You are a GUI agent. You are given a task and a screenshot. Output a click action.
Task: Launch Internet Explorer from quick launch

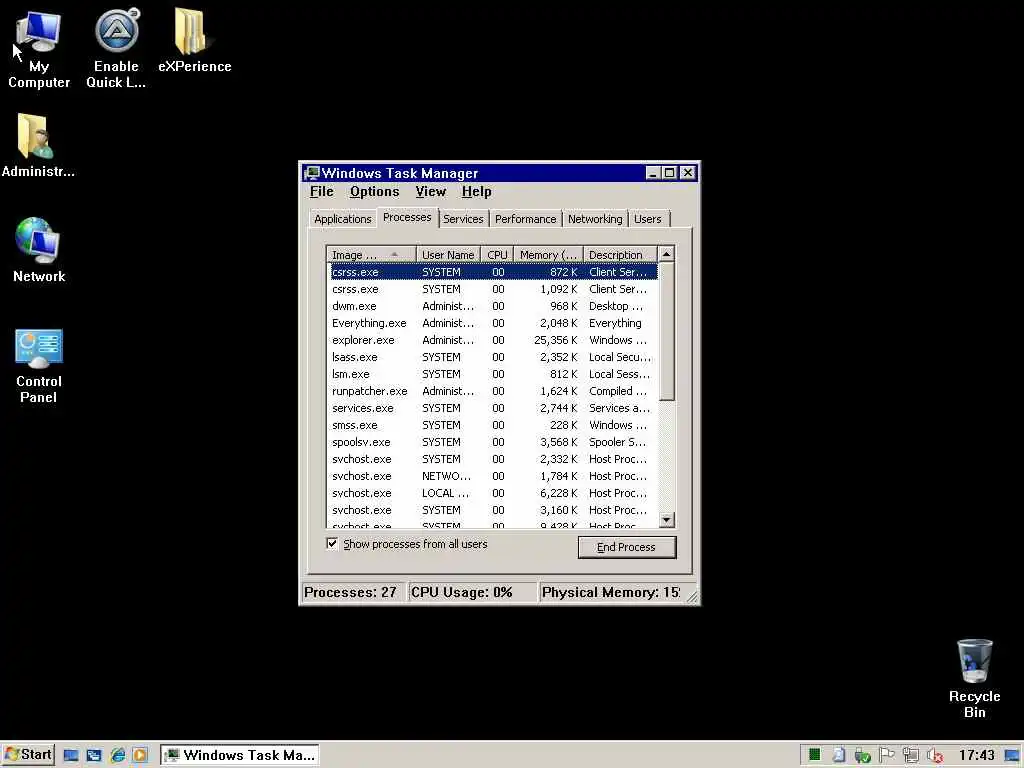point(118,756)
